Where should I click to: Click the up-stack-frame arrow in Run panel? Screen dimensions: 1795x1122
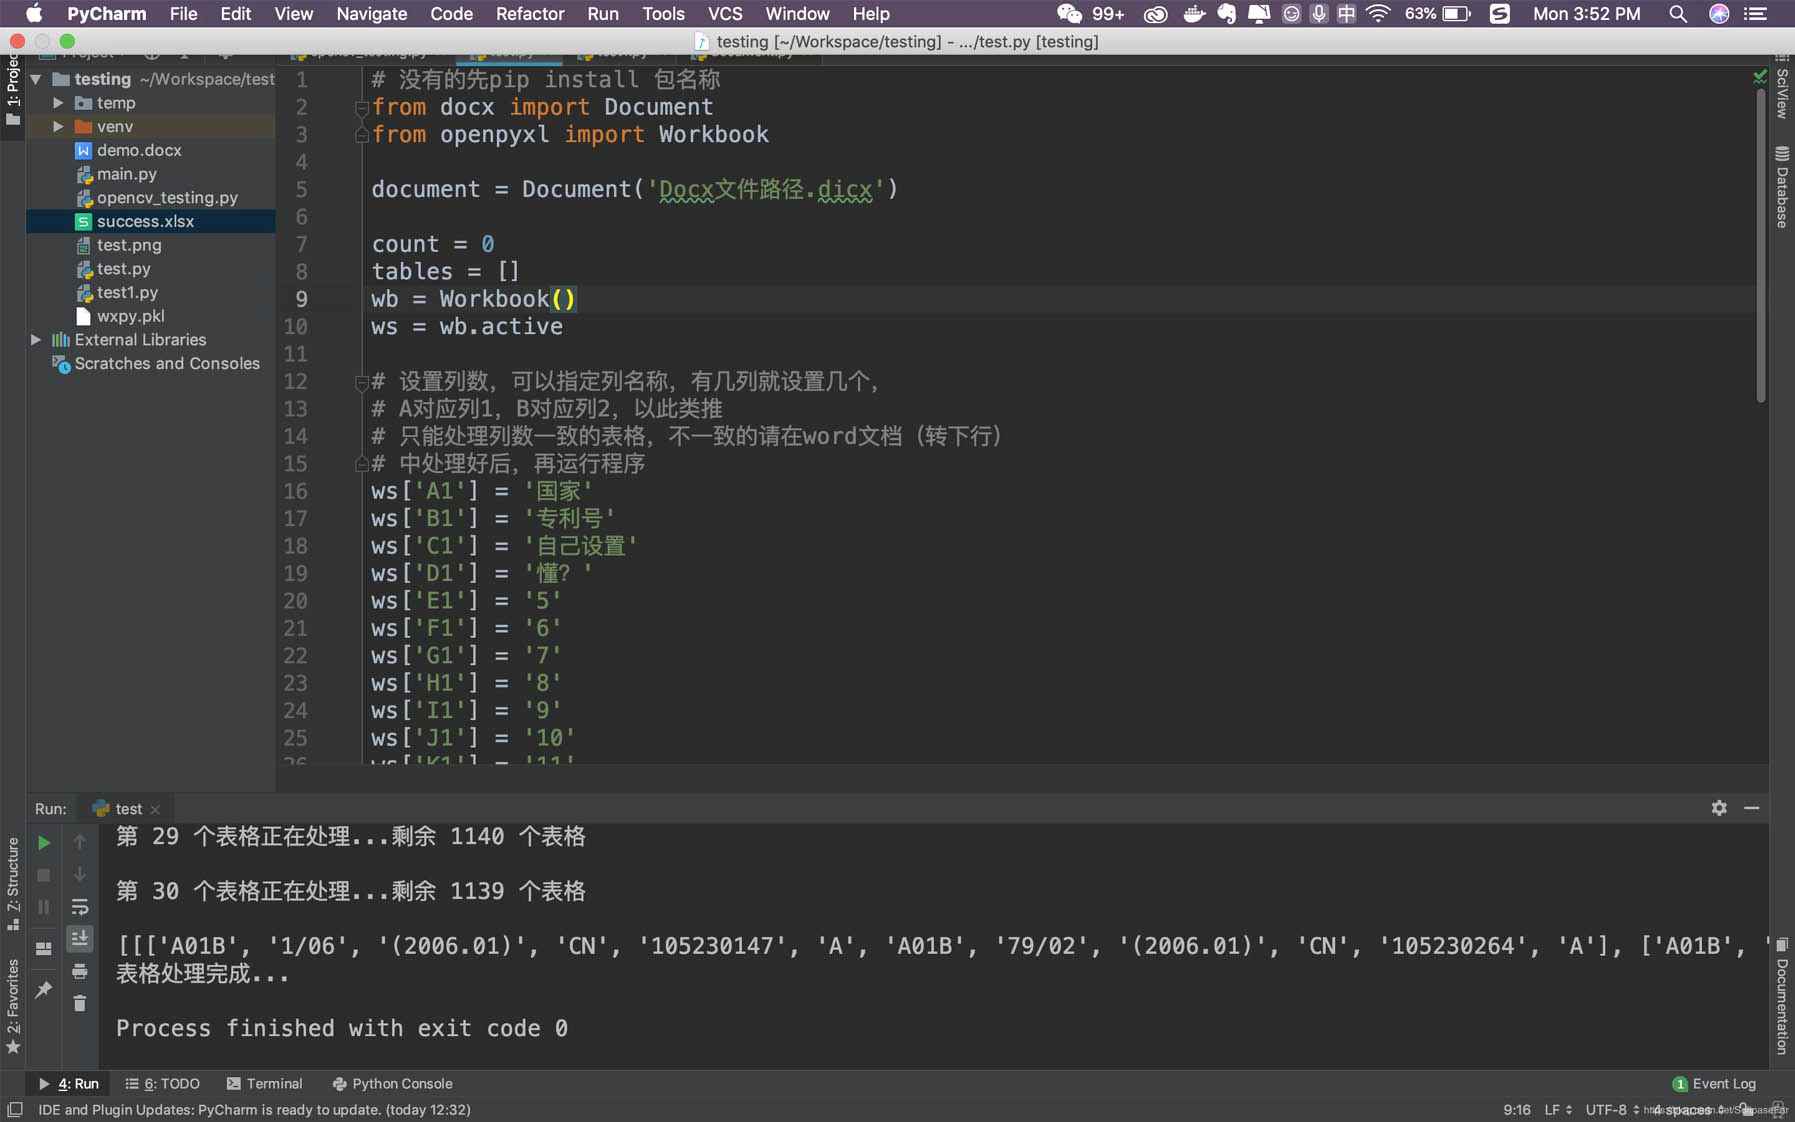[x=80, y=842]
